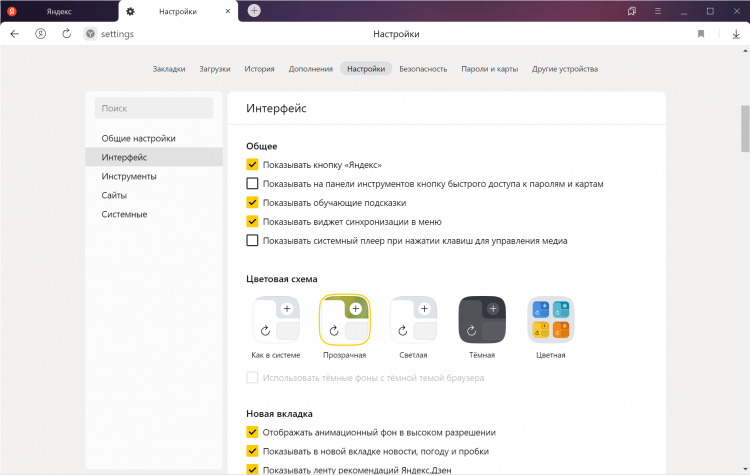Screen dimensions: 750x475
Task: Choose the Светлая color scheme
Action: (413, 320)
